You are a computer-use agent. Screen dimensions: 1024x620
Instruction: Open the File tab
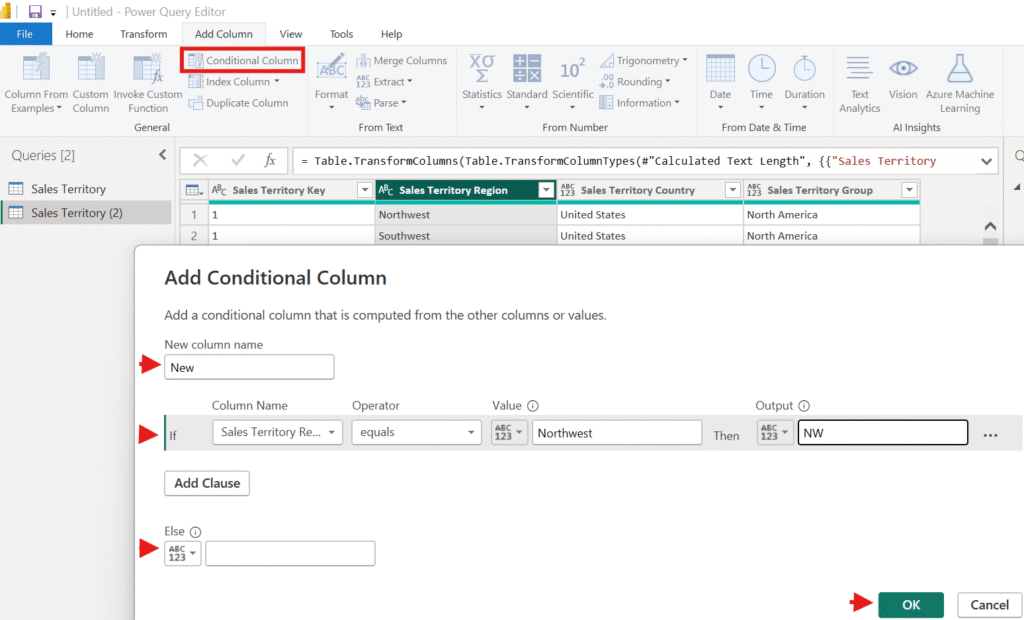(25, 34)
